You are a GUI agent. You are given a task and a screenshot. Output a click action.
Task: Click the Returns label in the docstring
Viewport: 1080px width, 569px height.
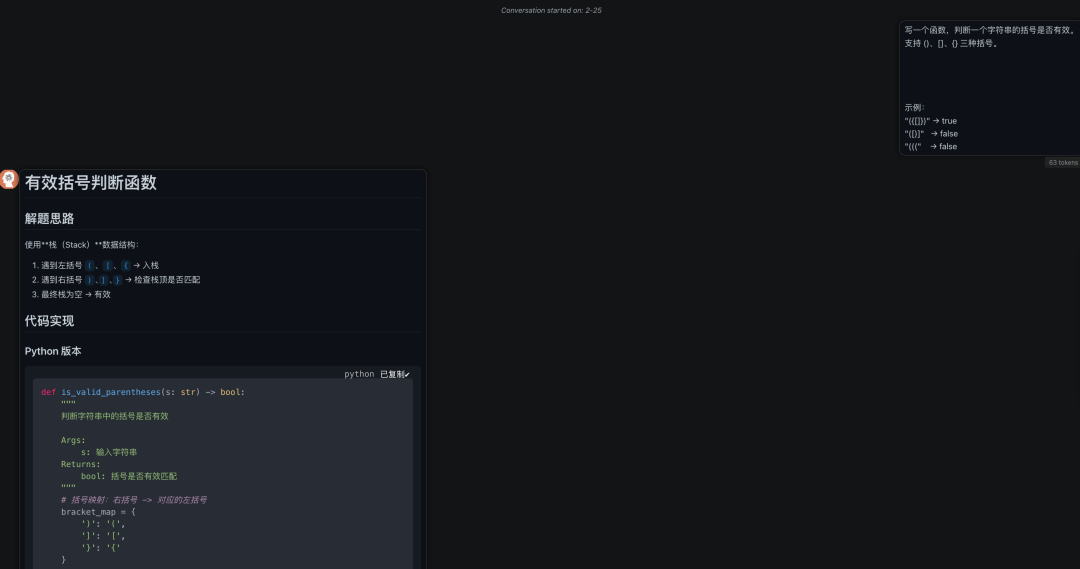click(x=80, y=464)
